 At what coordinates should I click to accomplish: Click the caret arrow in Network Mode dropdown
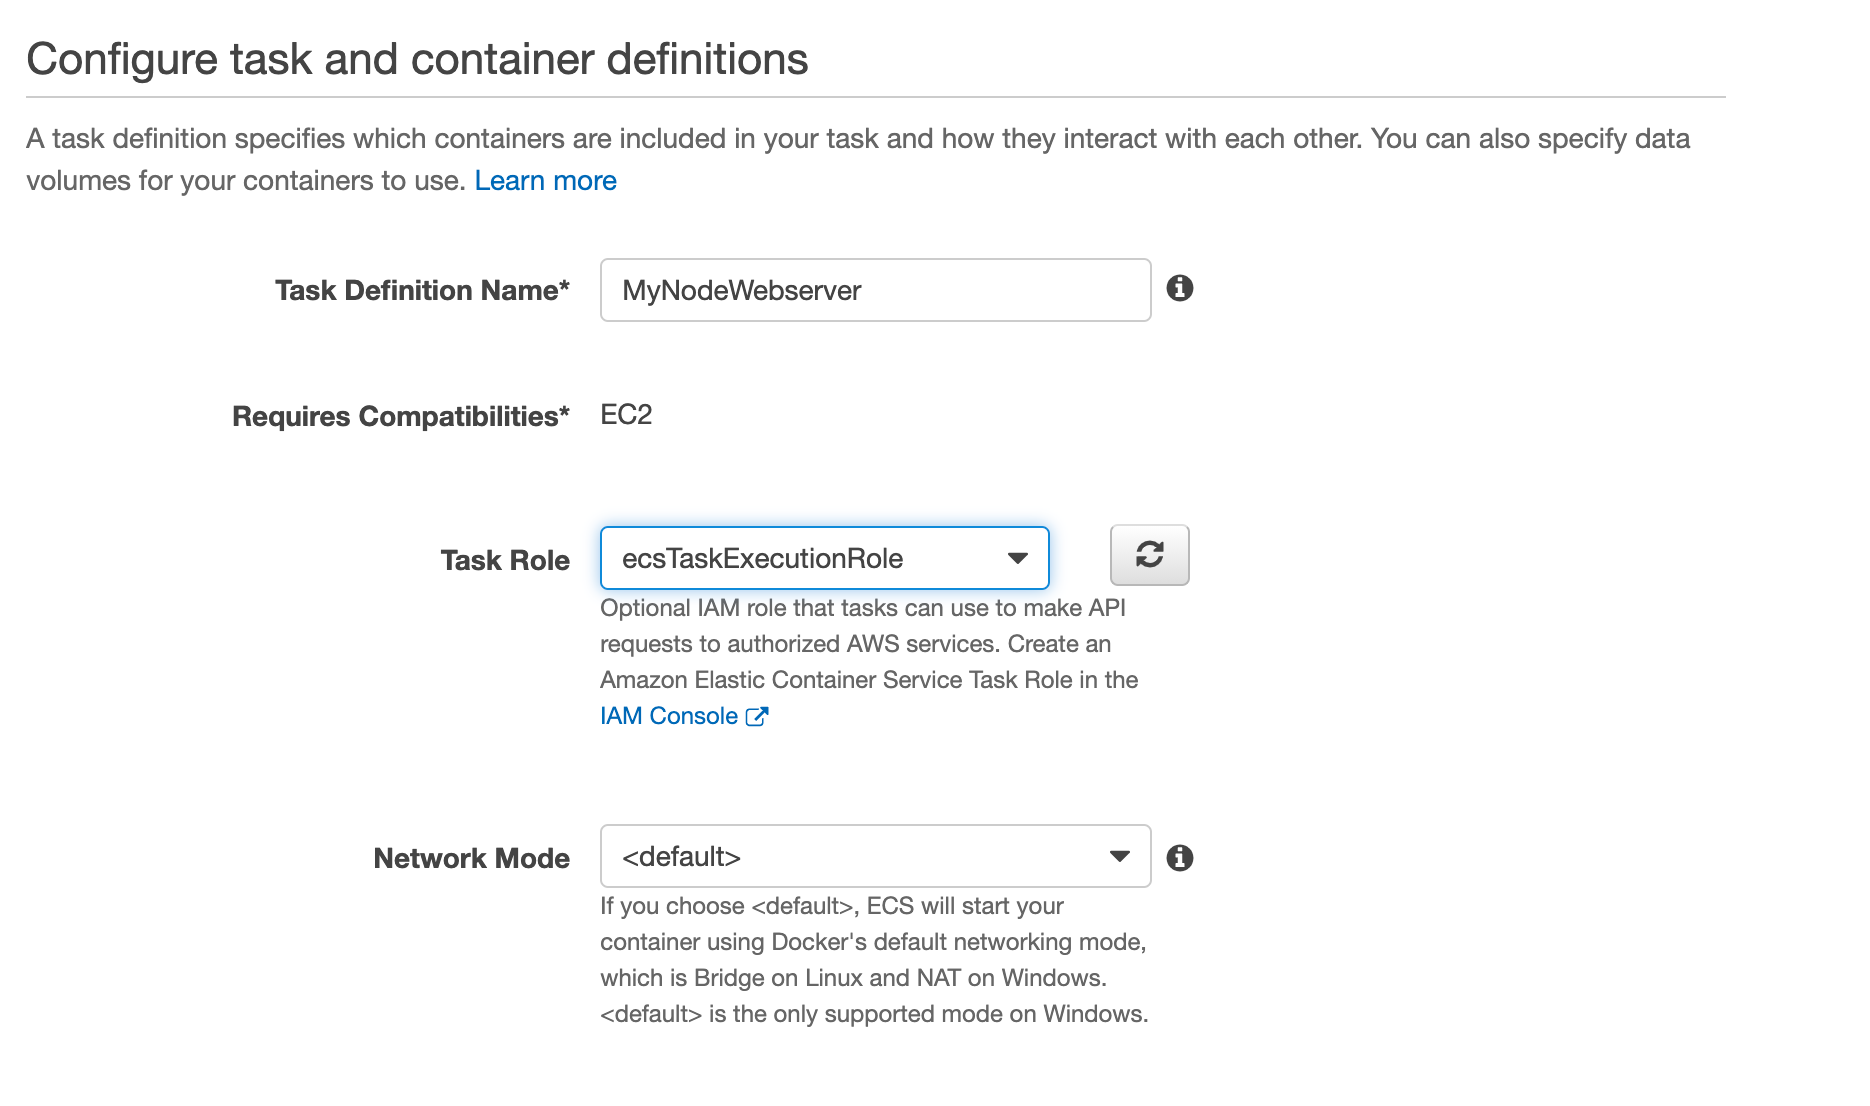point(1119,856)
